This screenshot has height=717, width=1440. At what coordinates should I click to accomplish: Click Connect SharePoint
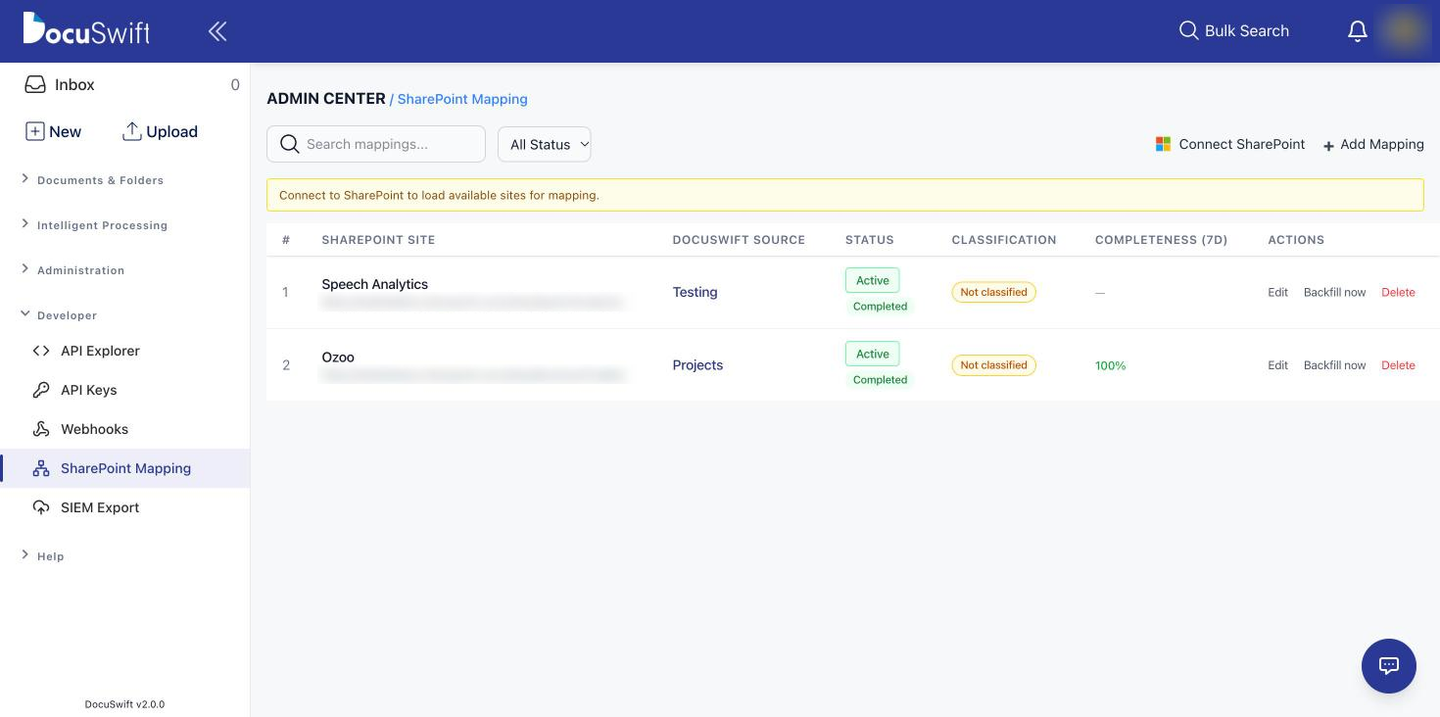click(x=1230, y=144)
